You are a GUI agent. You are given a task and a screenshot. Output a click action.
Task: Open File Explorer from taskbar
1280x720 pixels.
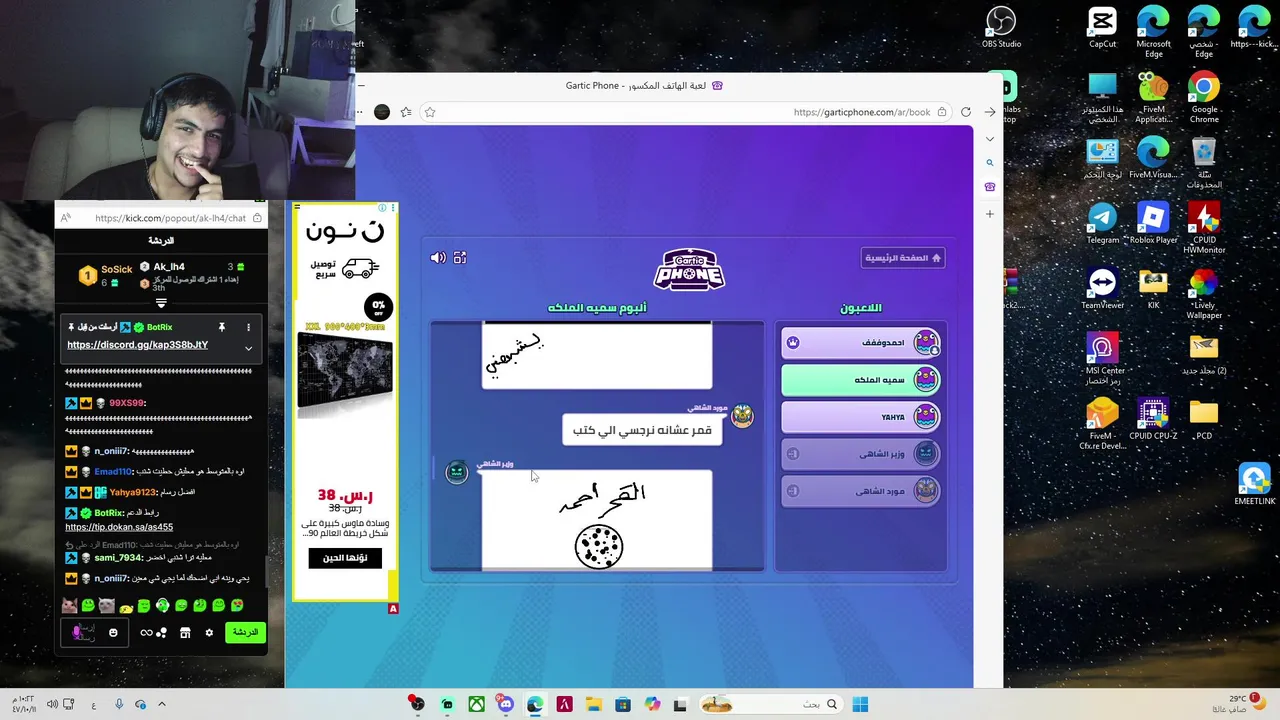point(592,705)
